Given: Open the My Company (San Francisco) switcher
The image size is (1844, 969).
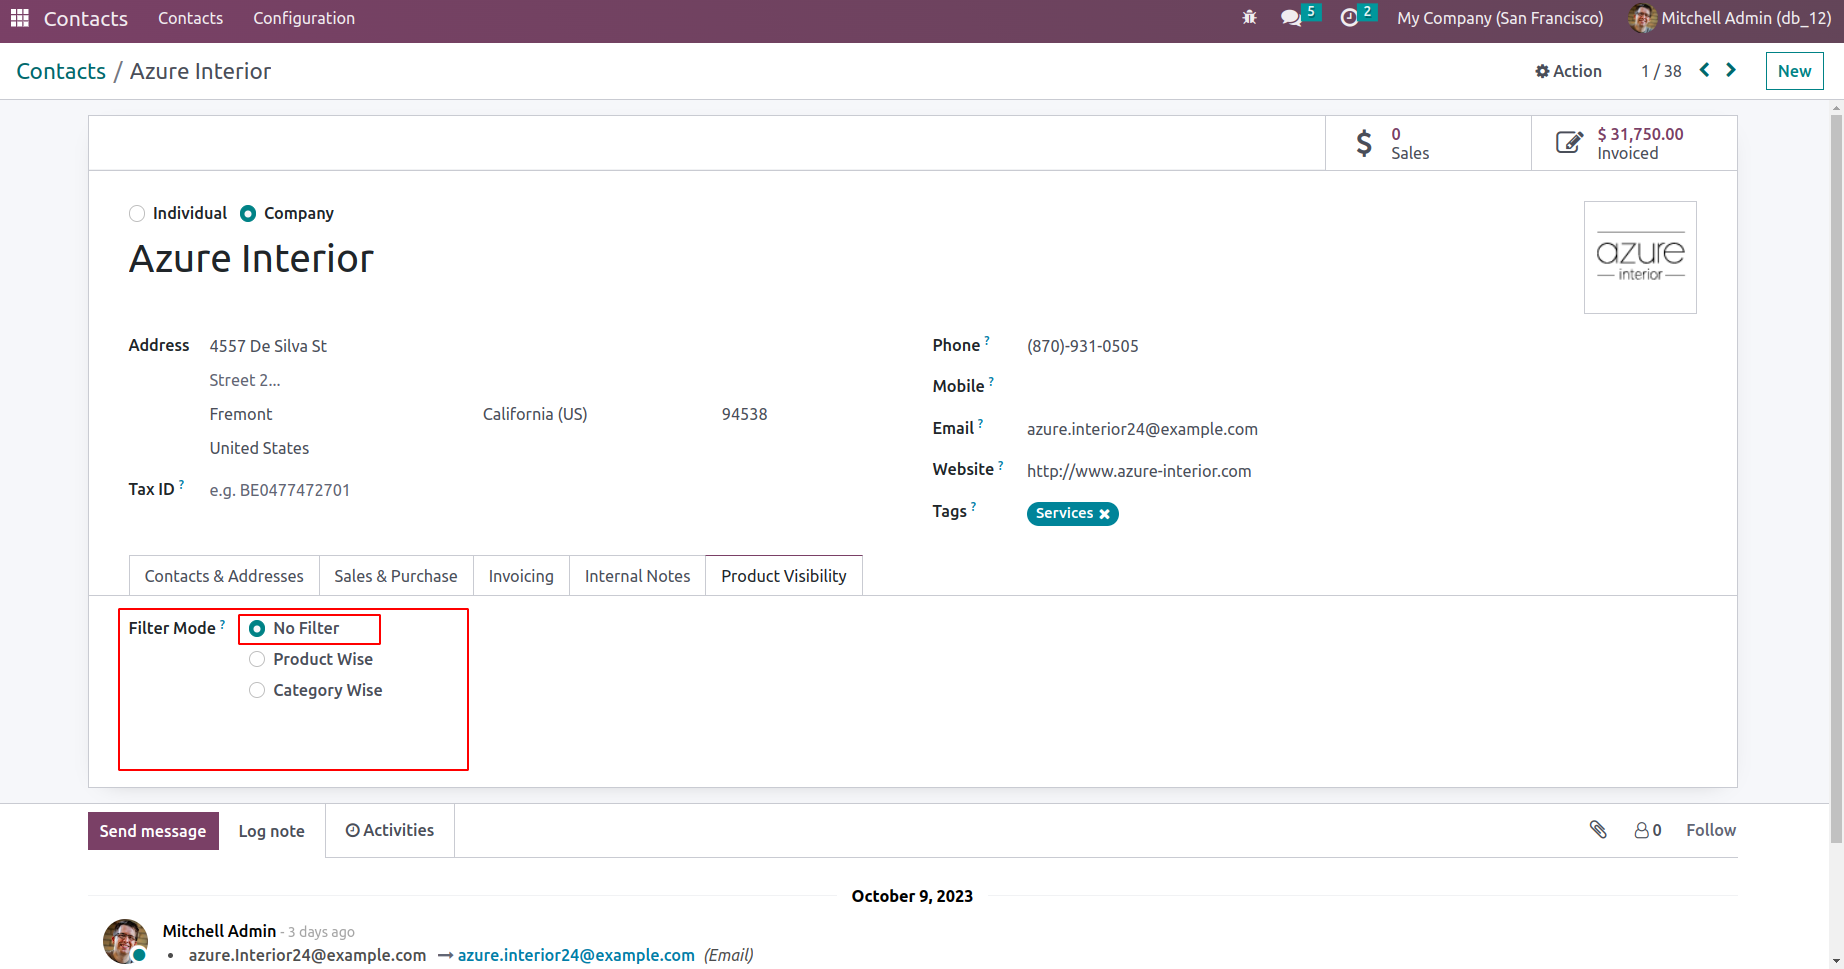Looking at the screenshot, I should [x=1499, y=18].
